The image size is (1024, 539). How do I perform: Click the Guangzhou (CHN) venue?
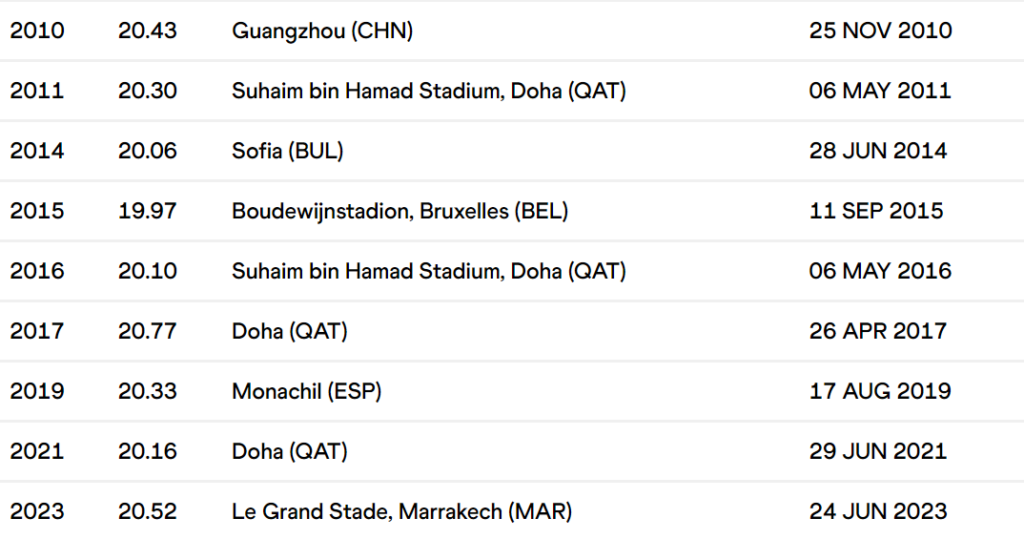[x=322, y=31]
